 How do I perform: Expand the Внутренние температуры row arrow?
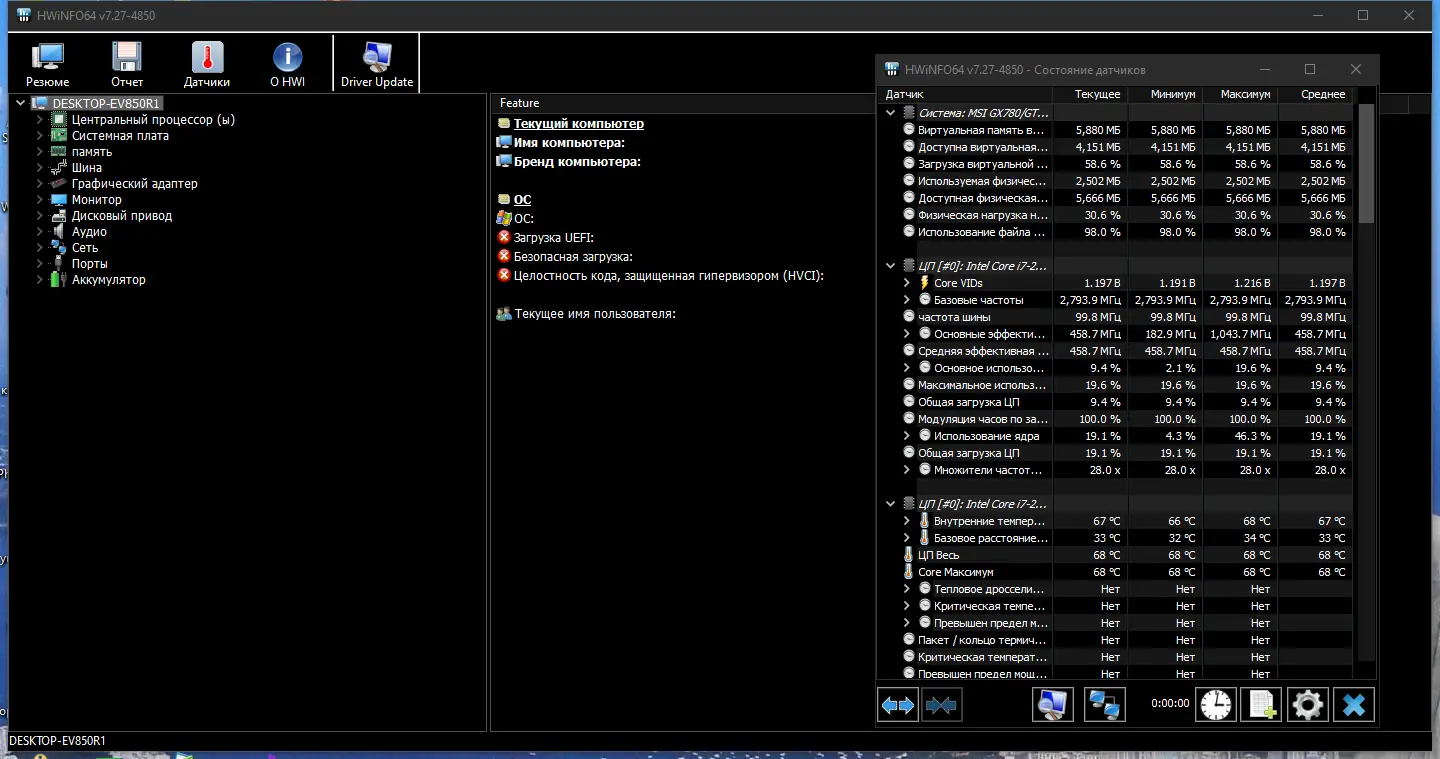point(907,521)
